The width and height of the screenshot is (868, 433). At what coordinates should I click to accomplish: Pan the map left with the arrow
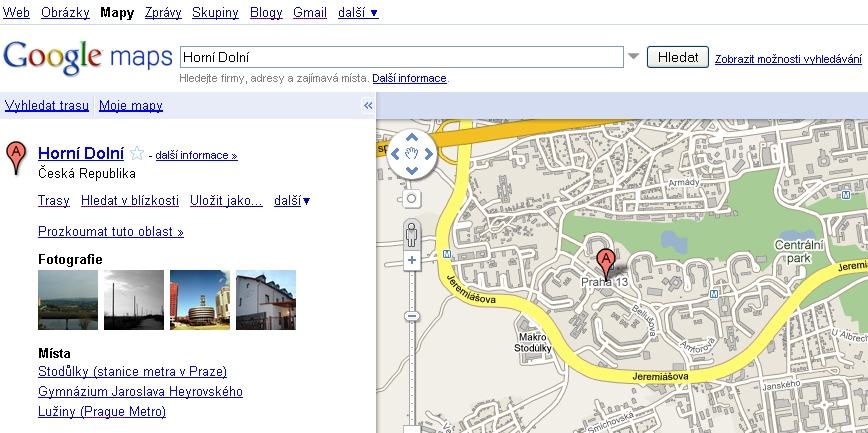[395, 154]
